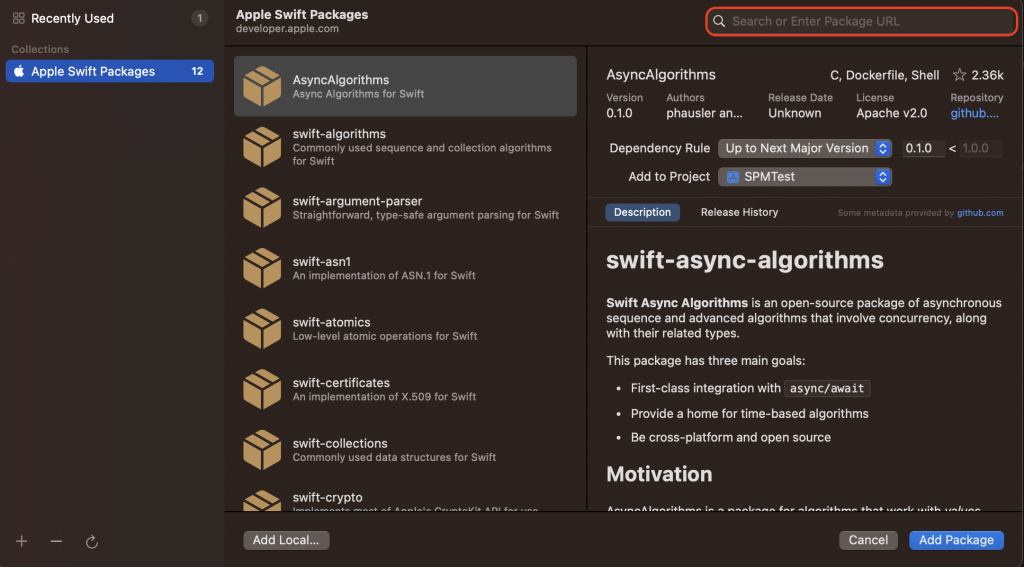The height and width of the screenshot is (567, 1024).
Task: Click the Search or Enter Package URL field
Action: tap(861, 22)
